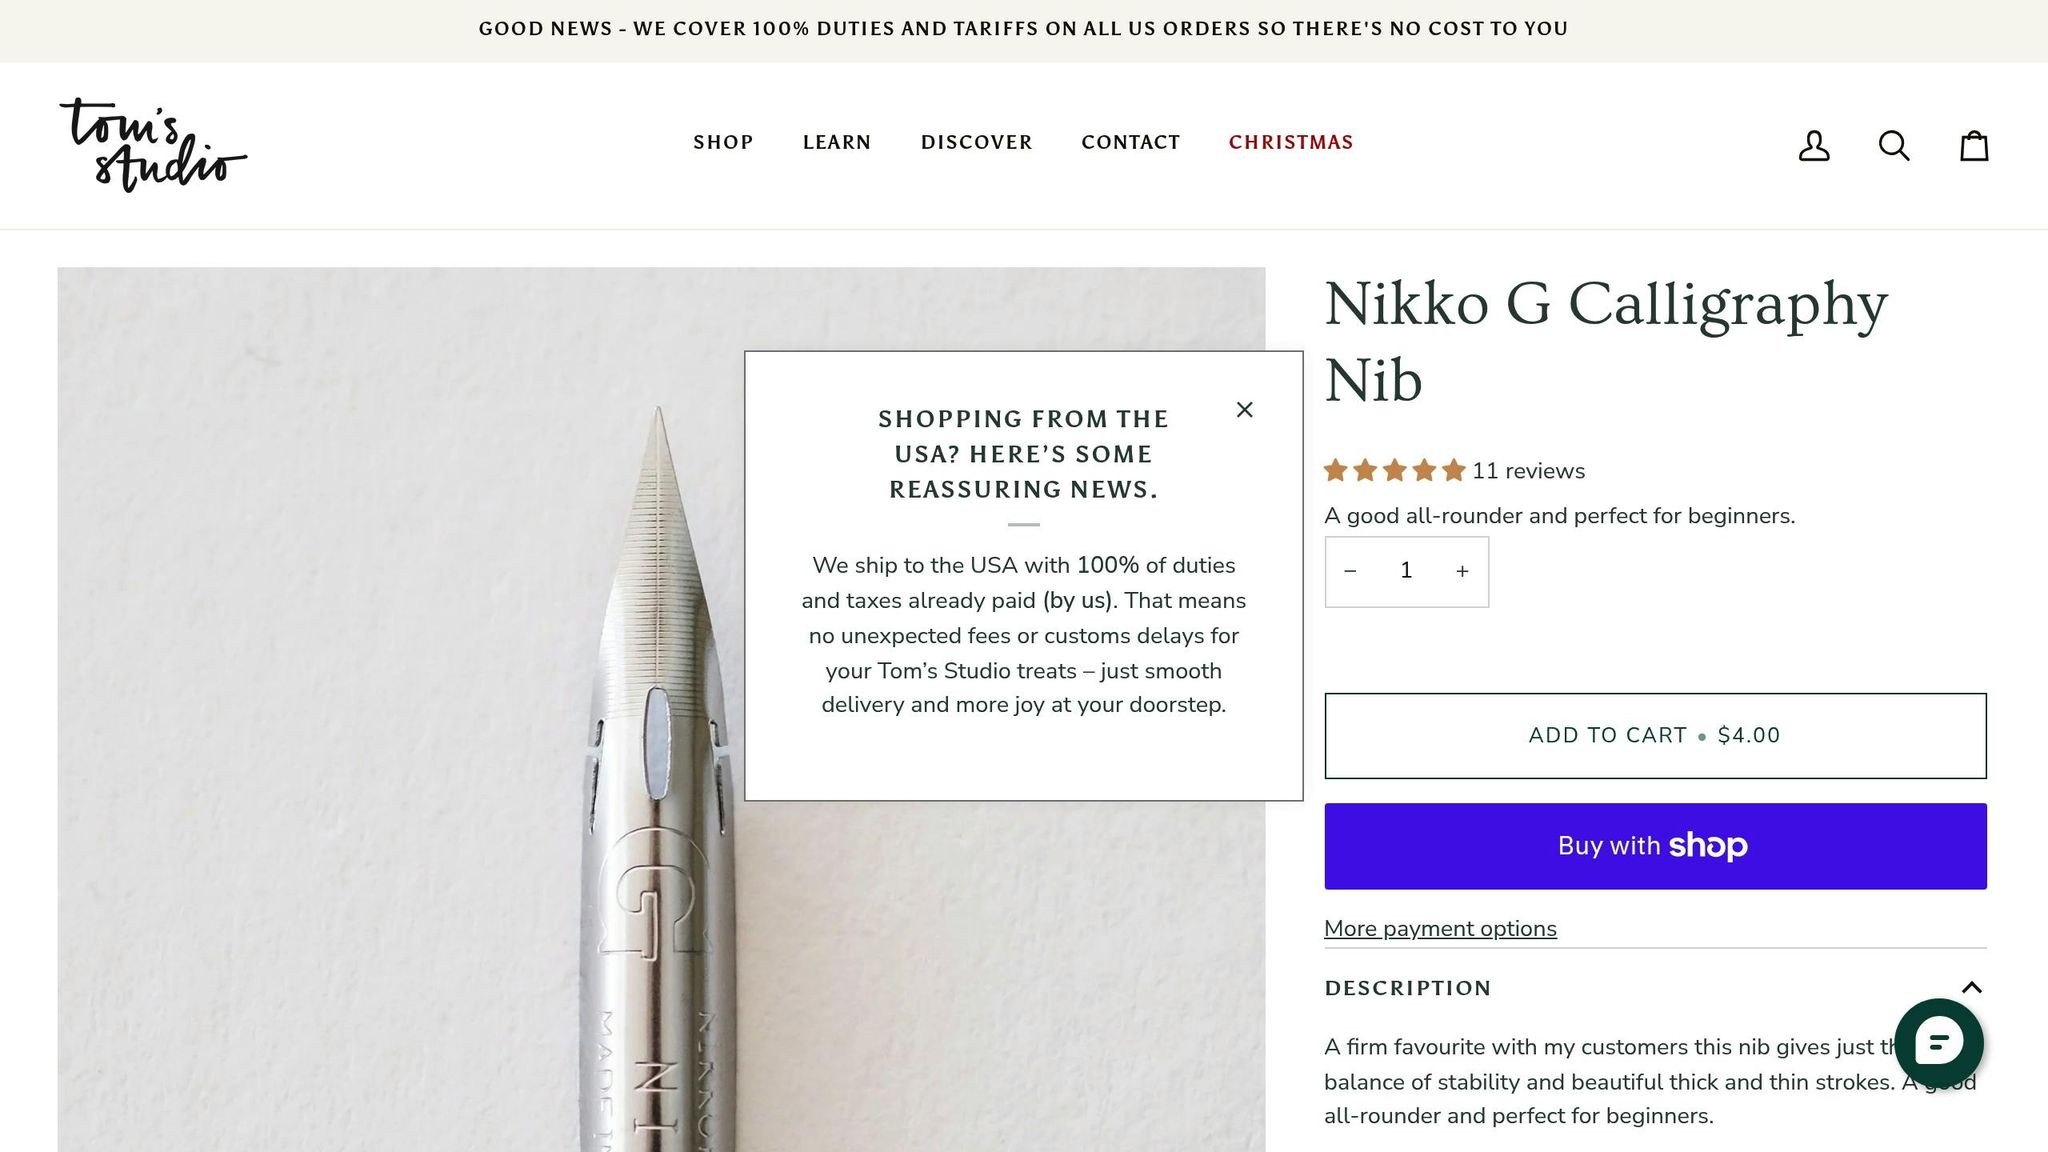Click the ADD TO CART button

coord(1653,735)
